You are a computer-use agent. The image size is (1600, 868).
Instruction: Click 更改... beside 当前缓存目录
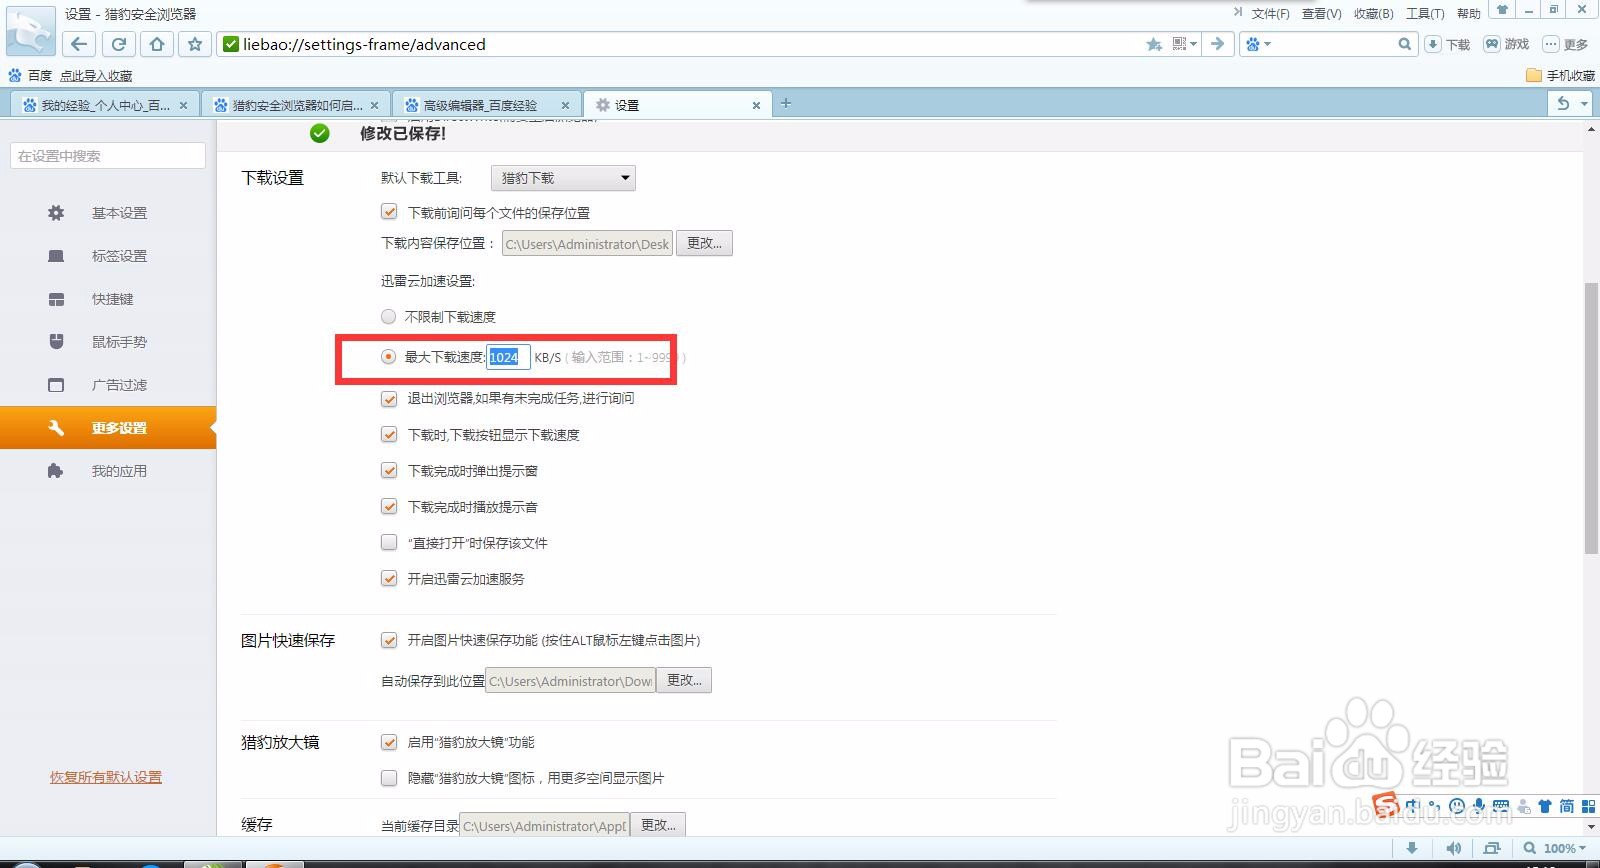[x=658, y=825]
